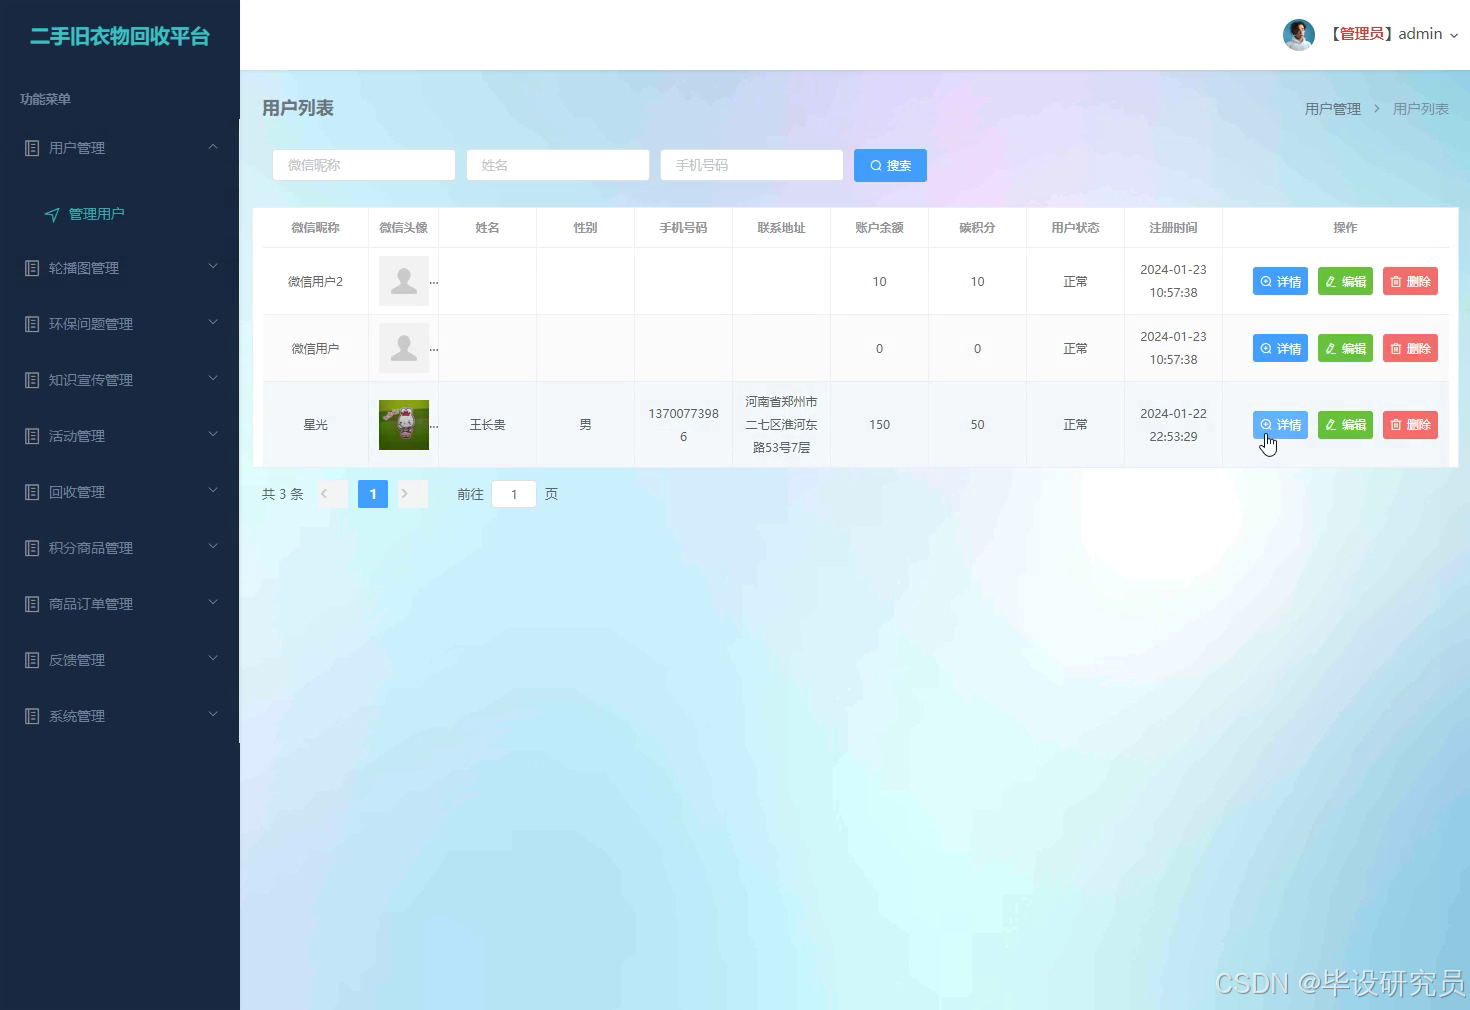Focus the 手机号码 search field

point(752,165)
